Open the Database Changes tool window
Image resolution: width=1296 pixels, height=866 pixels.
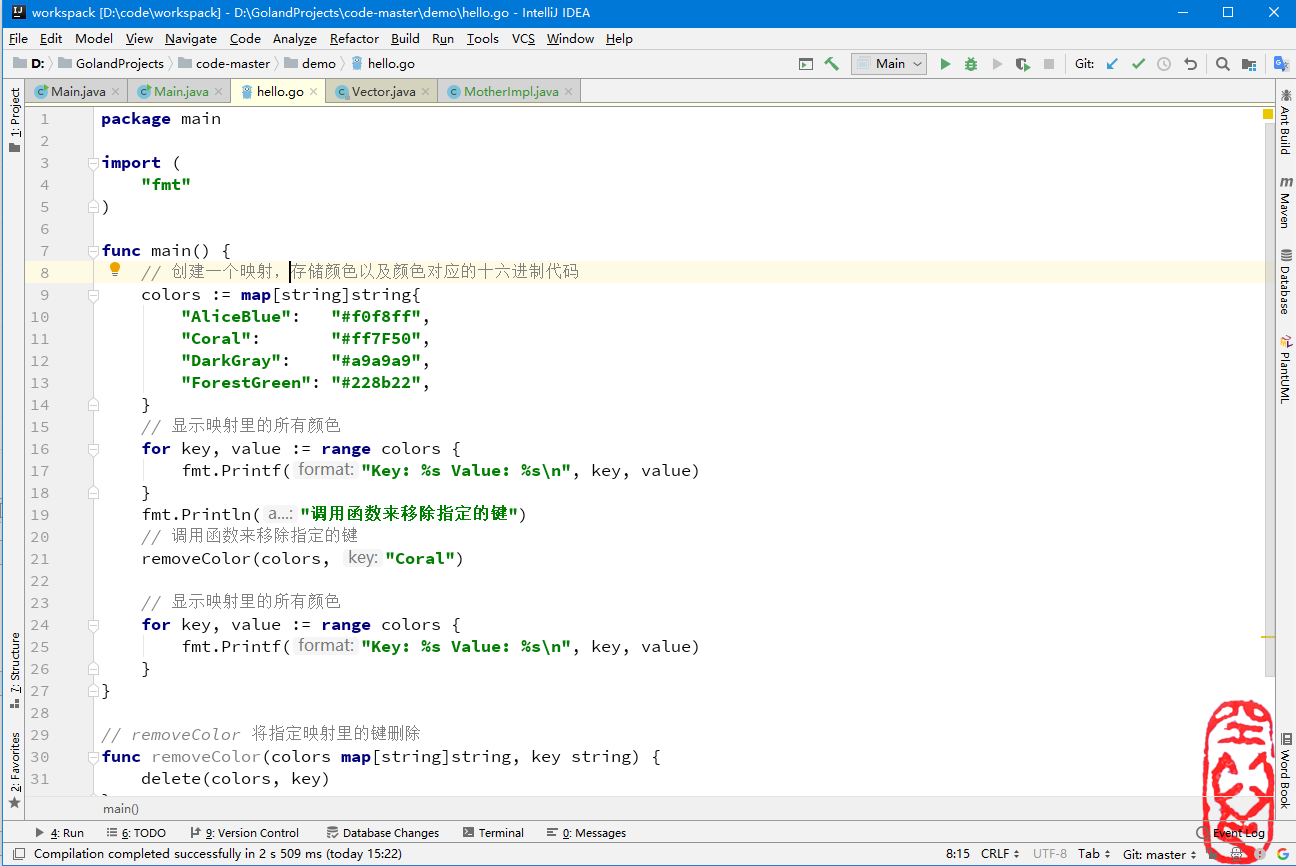point(382,833)
